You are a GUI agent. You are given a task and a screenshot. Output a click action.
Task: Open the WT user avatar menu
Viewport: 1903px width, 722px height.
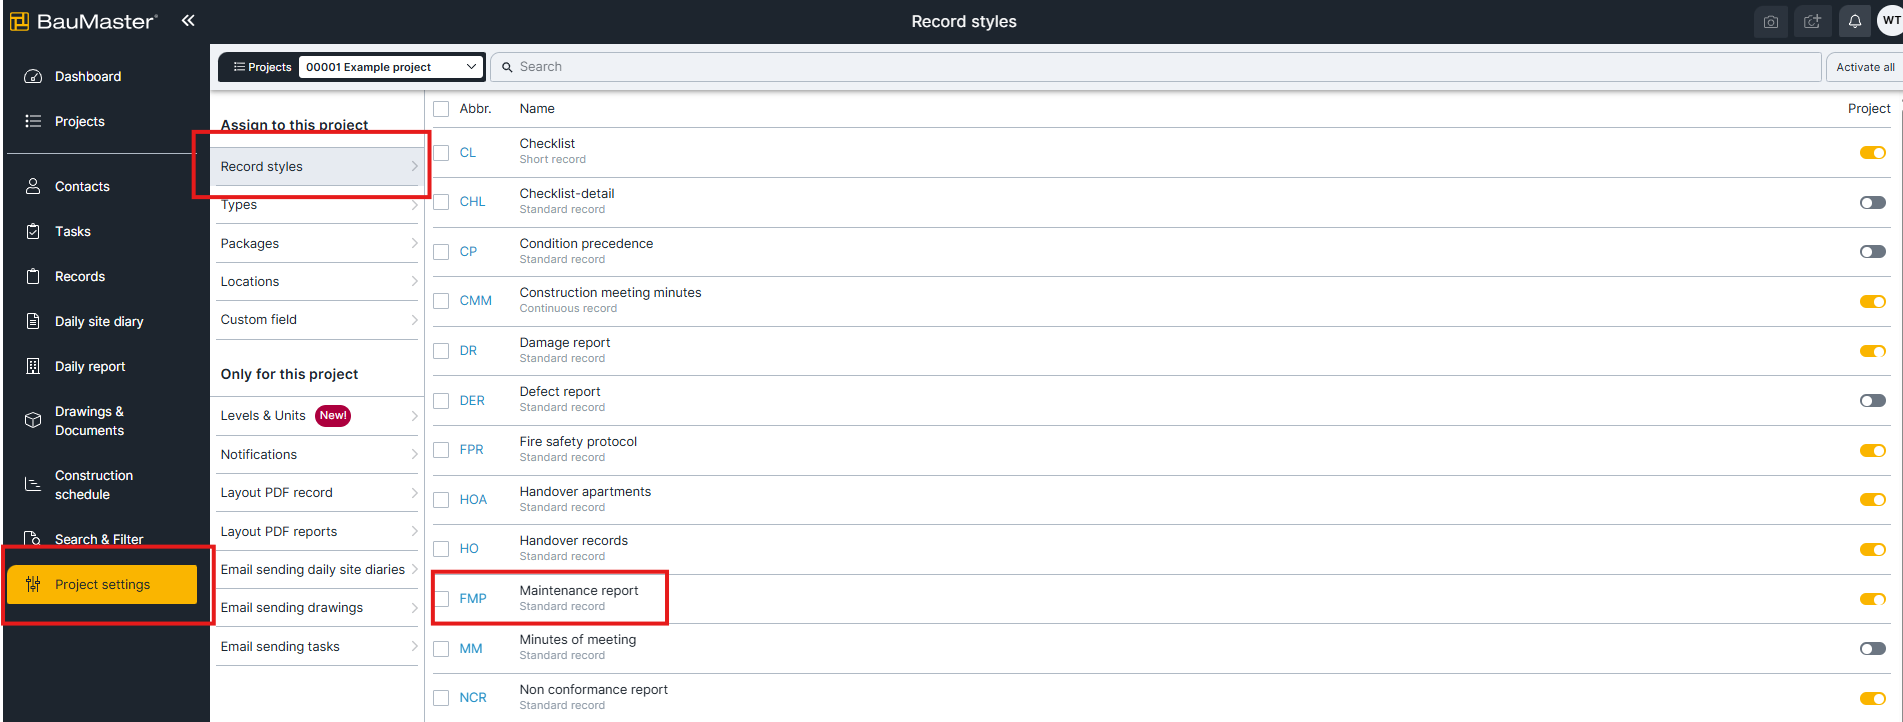[x=1890, y=20]
